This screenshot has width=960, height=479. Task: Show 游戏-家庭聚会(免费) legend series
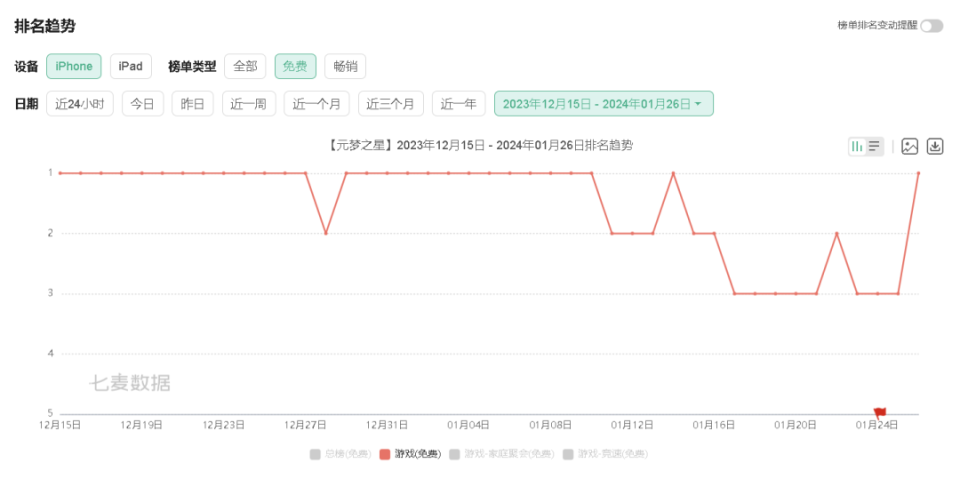(x=502, y=454)
